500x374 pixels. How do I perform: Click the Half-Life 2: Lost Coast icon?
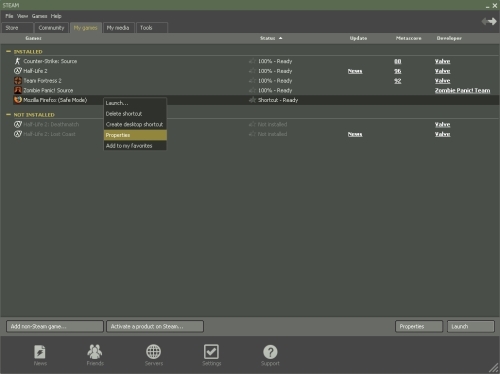18,134
